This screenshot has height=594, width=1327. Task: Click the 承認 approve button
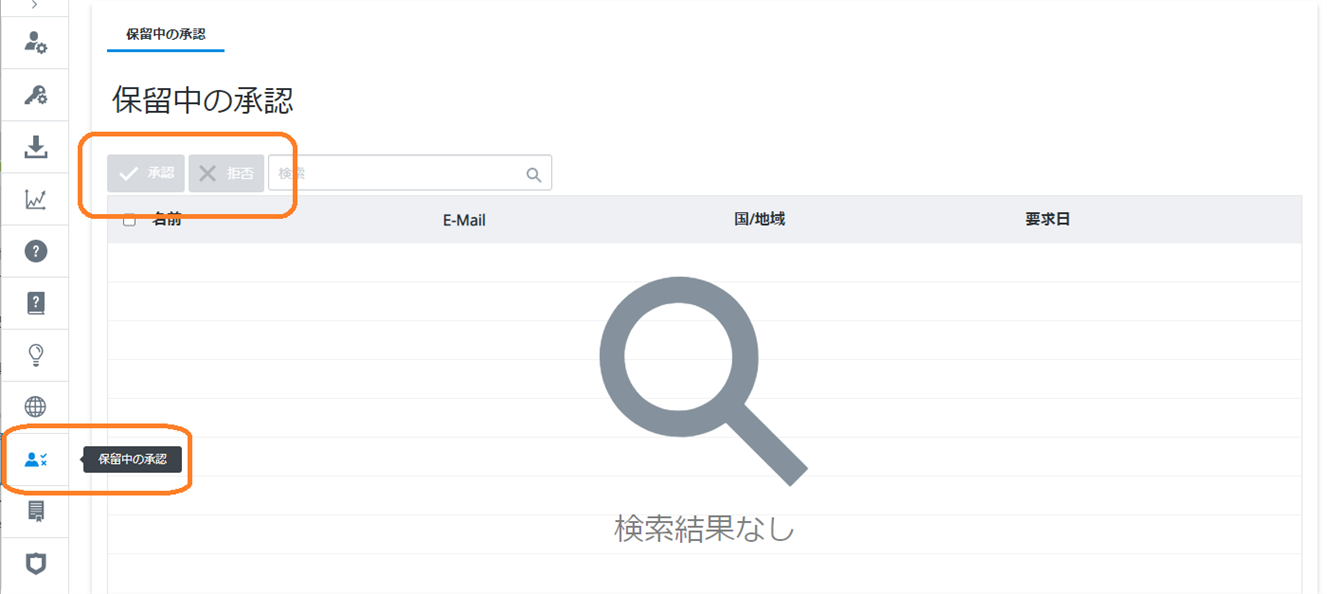tap(146, 173)
